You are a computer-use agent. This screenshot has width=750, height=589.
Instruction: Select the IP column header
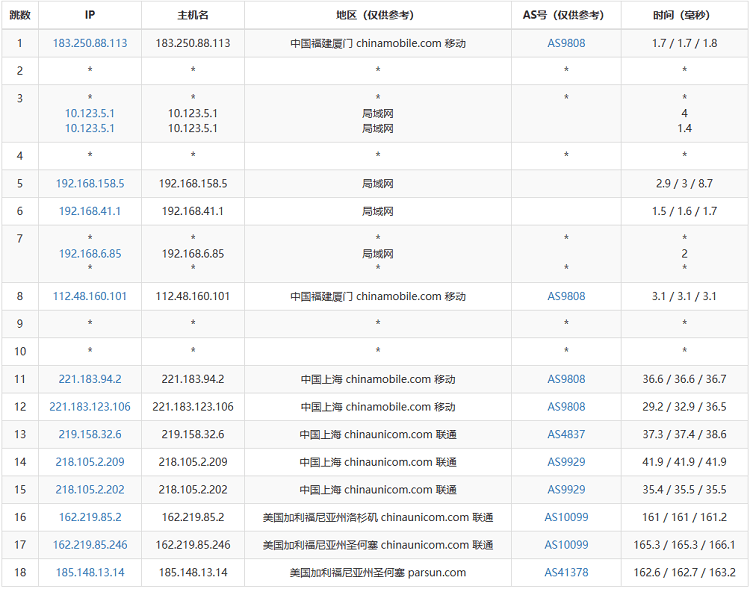point(90,15)
